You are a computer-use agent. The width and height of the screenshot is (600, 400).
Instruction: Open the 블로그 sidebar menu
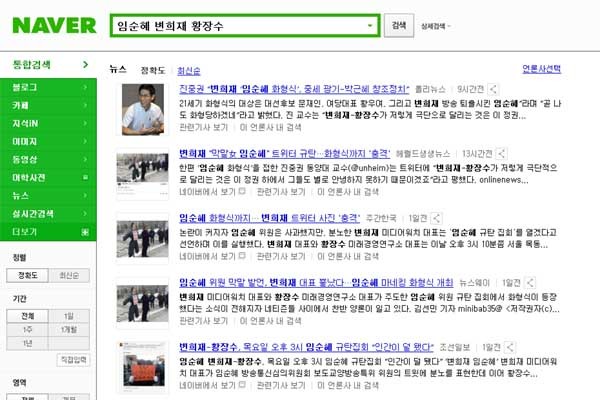click(48, 87)
